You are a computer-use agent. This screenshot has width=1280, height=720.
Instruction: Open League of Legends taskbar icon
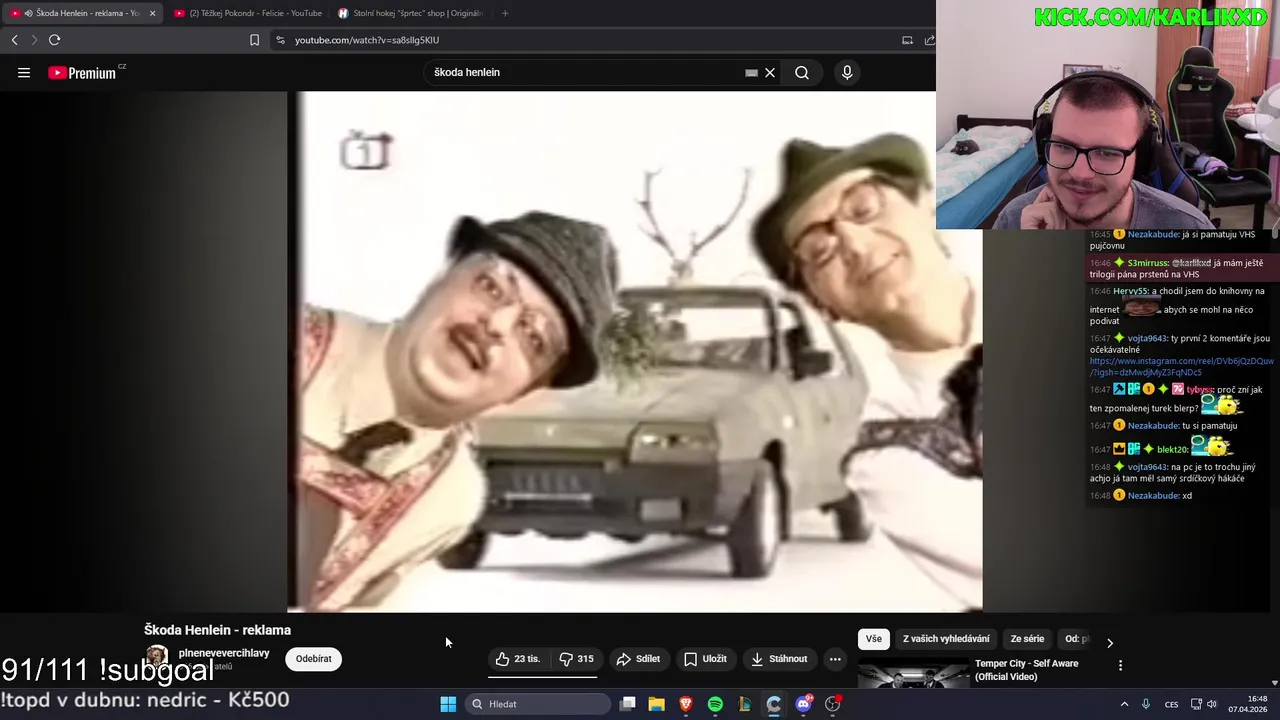(744, 704)
